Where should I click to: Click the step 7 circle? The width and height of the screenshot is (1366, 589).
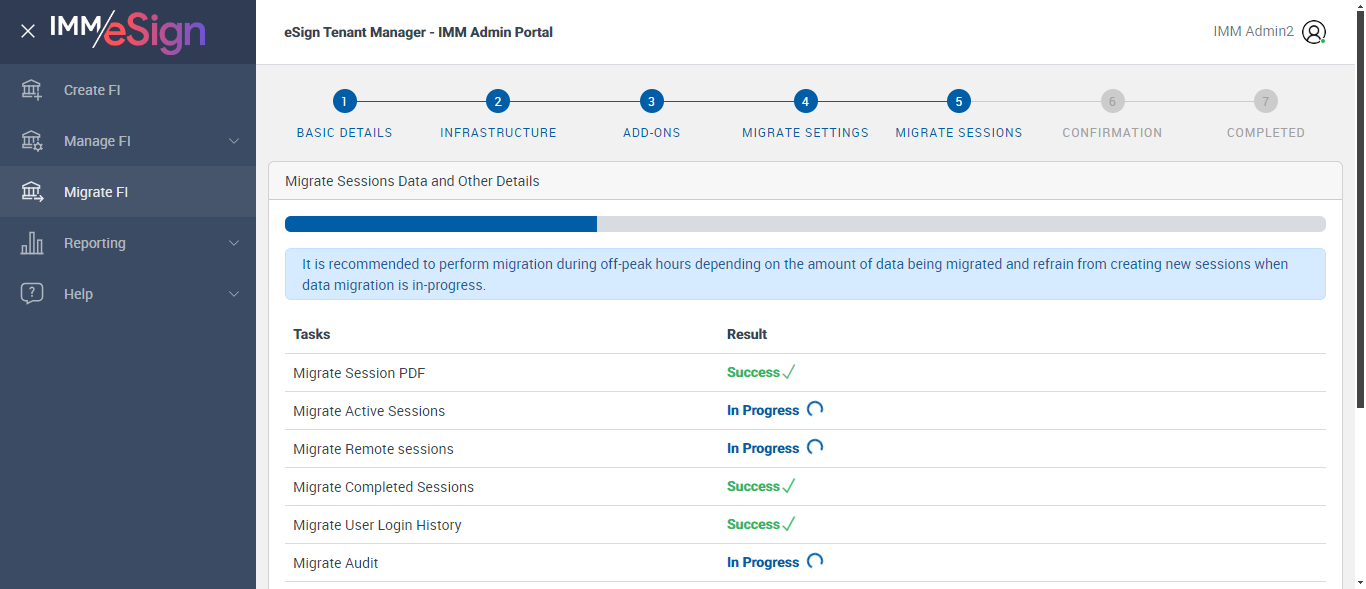(1266, 101)
